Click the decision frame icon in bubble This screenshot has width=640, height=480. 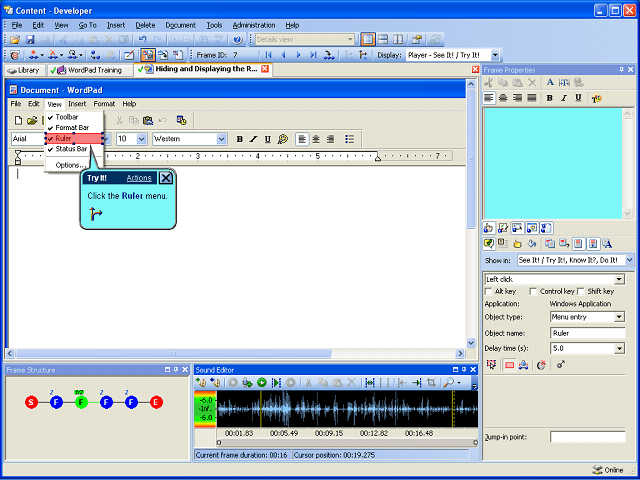pyautogui.click(x=96, y=213)
